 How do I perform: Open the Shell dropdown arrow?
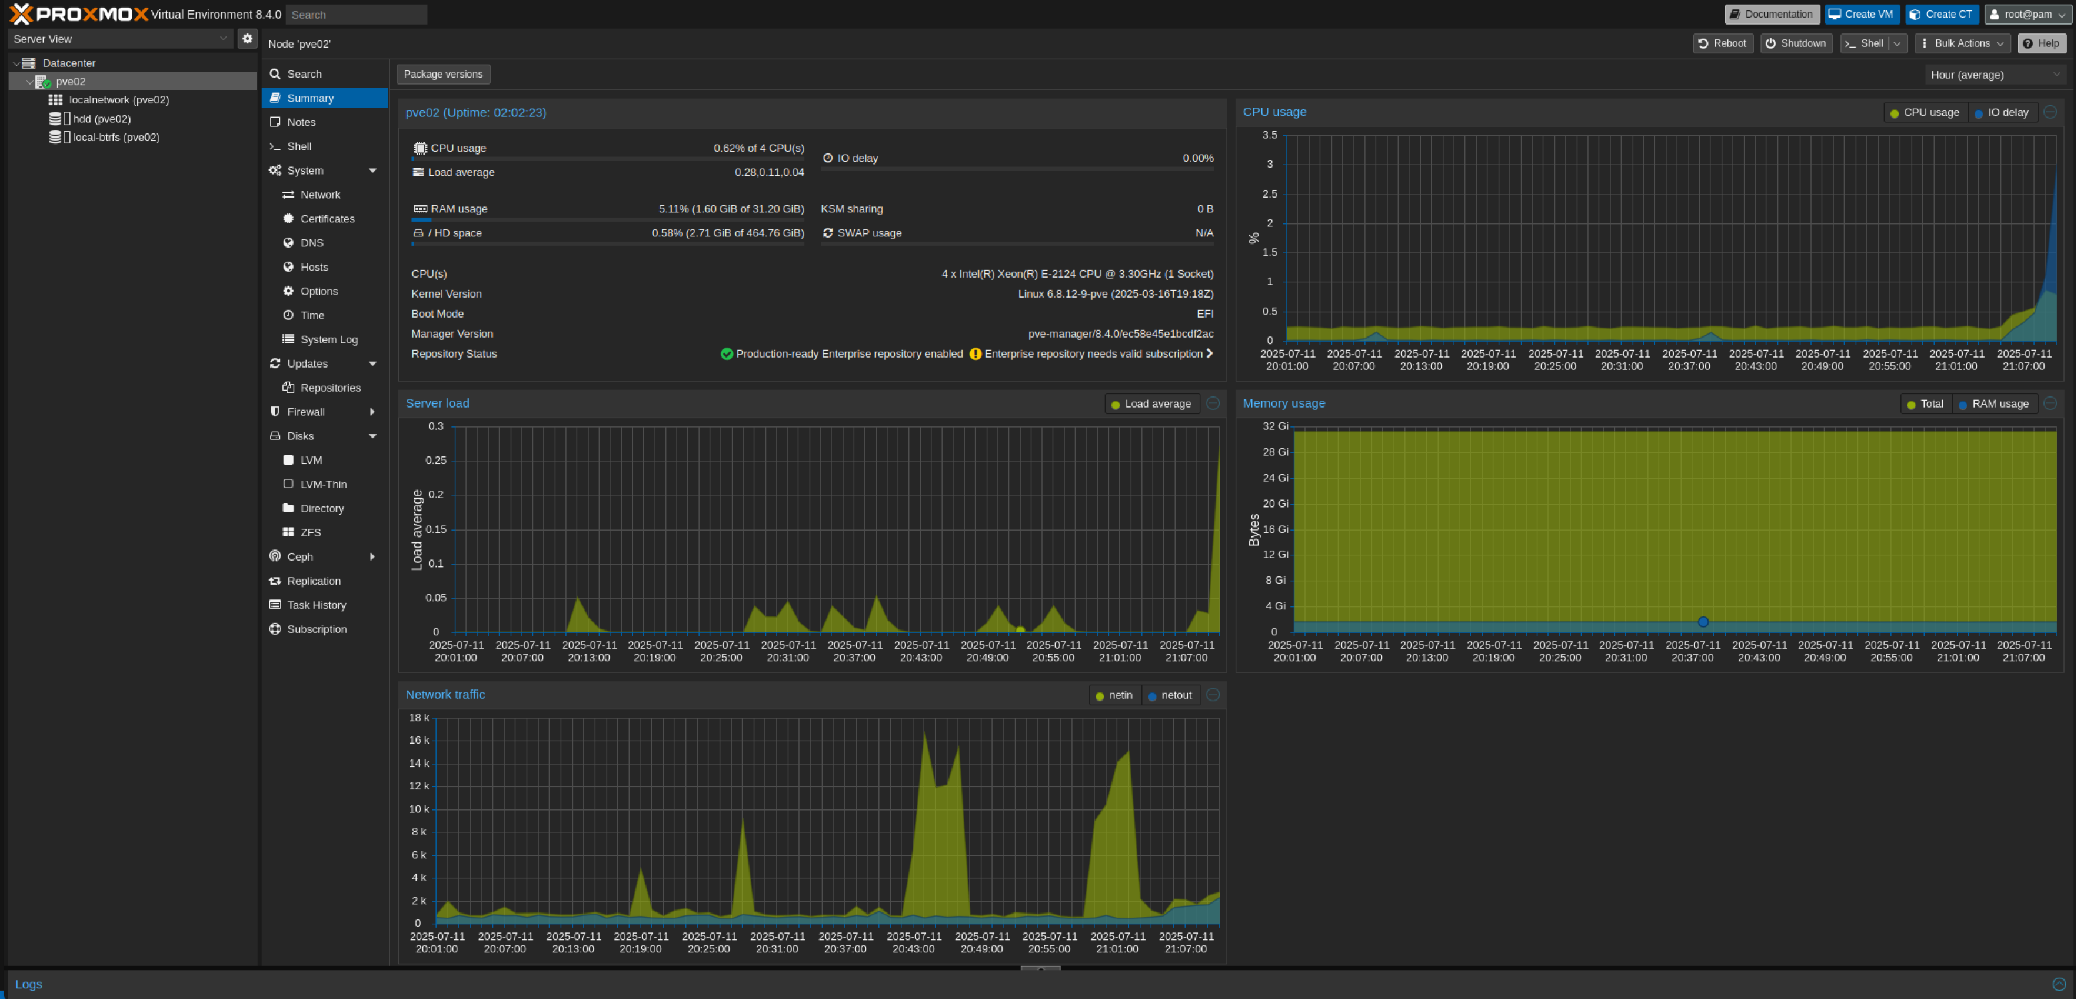(1896, 43)
